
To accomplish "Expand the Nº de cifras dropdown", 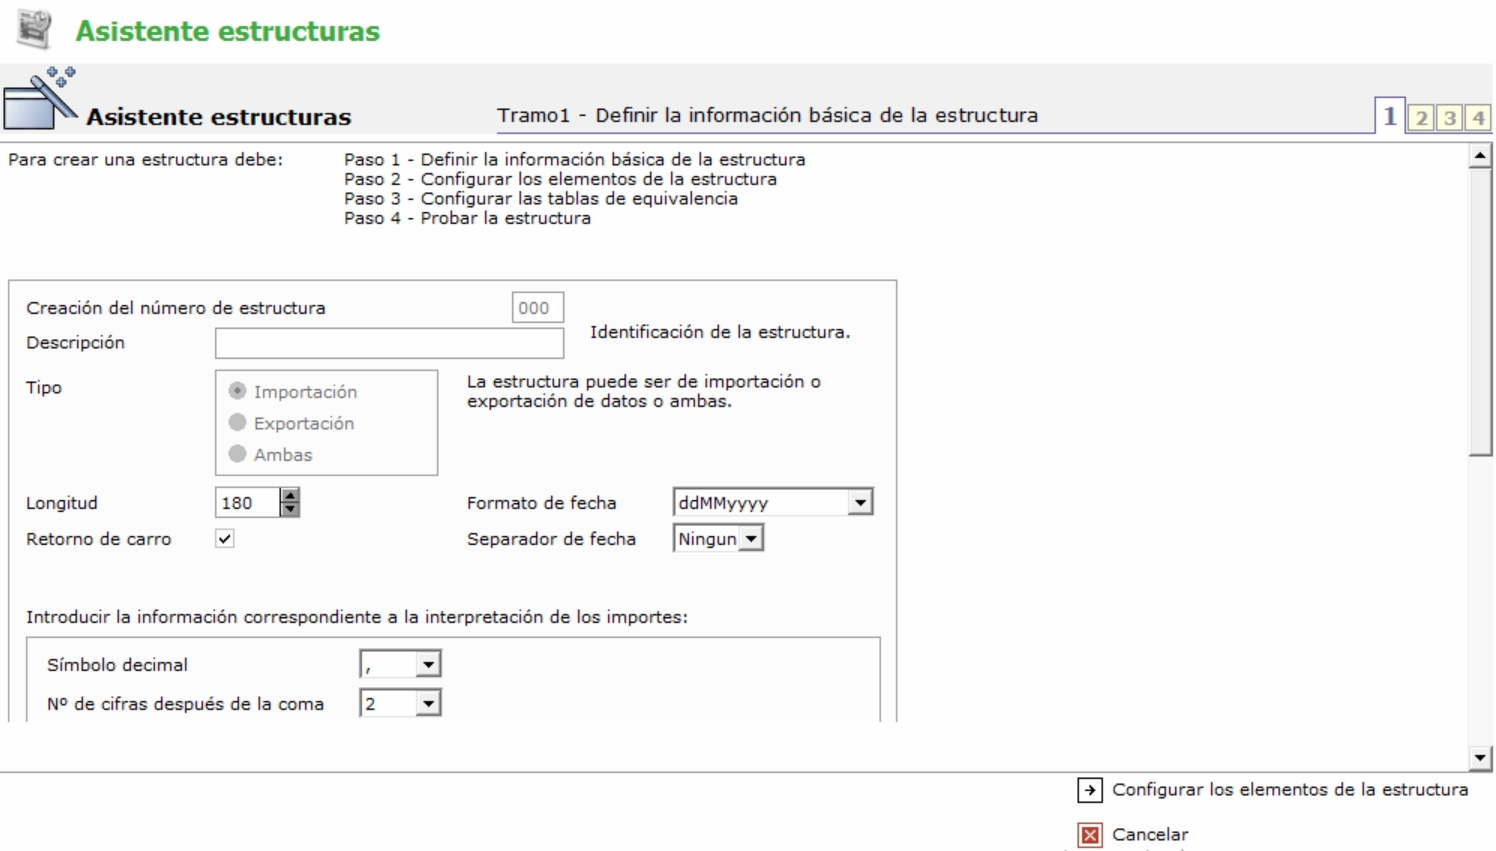I will tap(428, 704).
